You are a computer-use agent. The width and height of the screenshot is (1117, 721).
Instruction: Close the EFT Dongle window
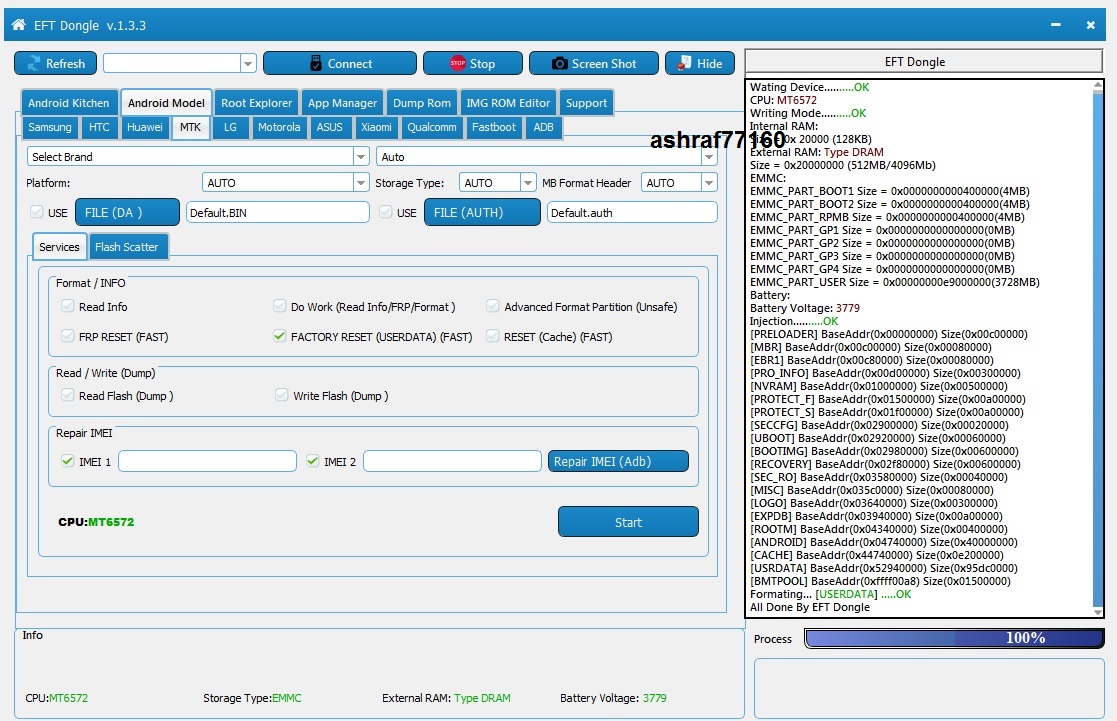pos(1090,25)
